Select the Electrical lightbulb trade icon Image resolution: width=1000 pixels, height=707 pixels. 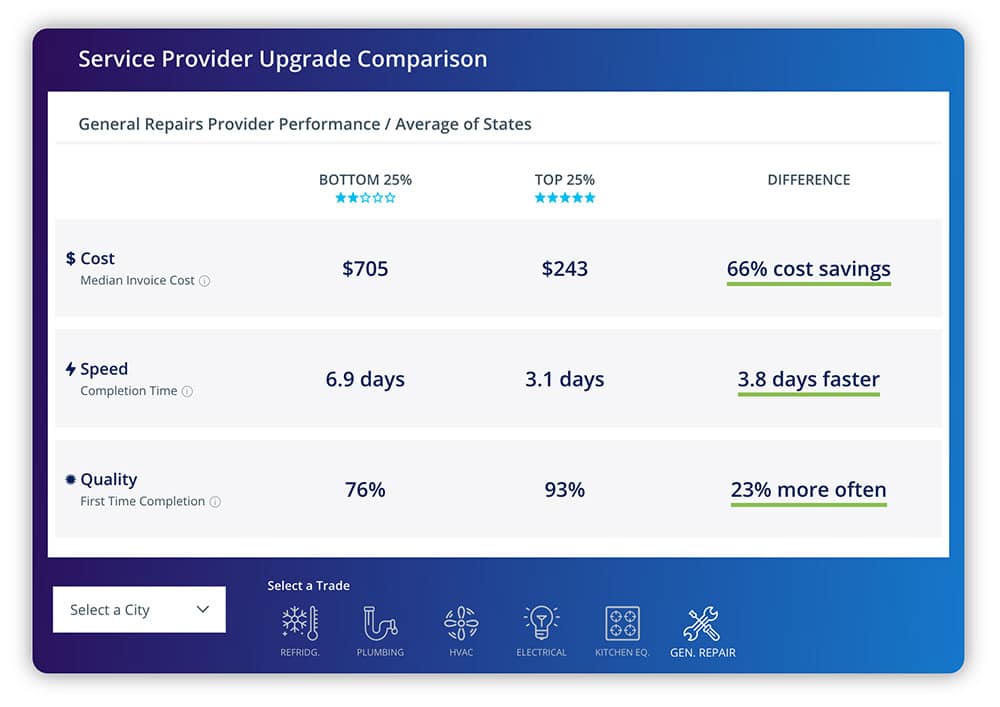pyautogui.click(x=540, y=624)
